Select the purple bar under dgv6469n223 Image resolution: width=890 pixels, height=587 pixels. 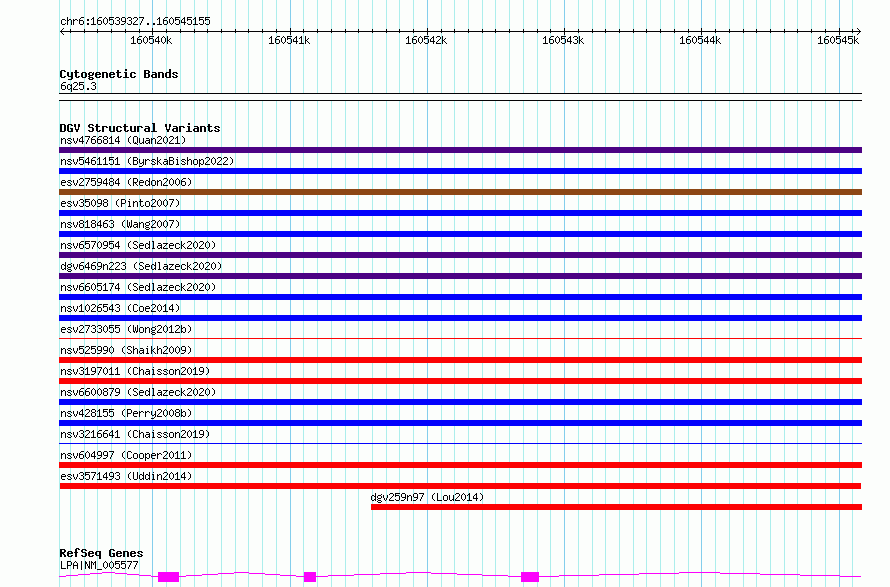tap(460, 276)
